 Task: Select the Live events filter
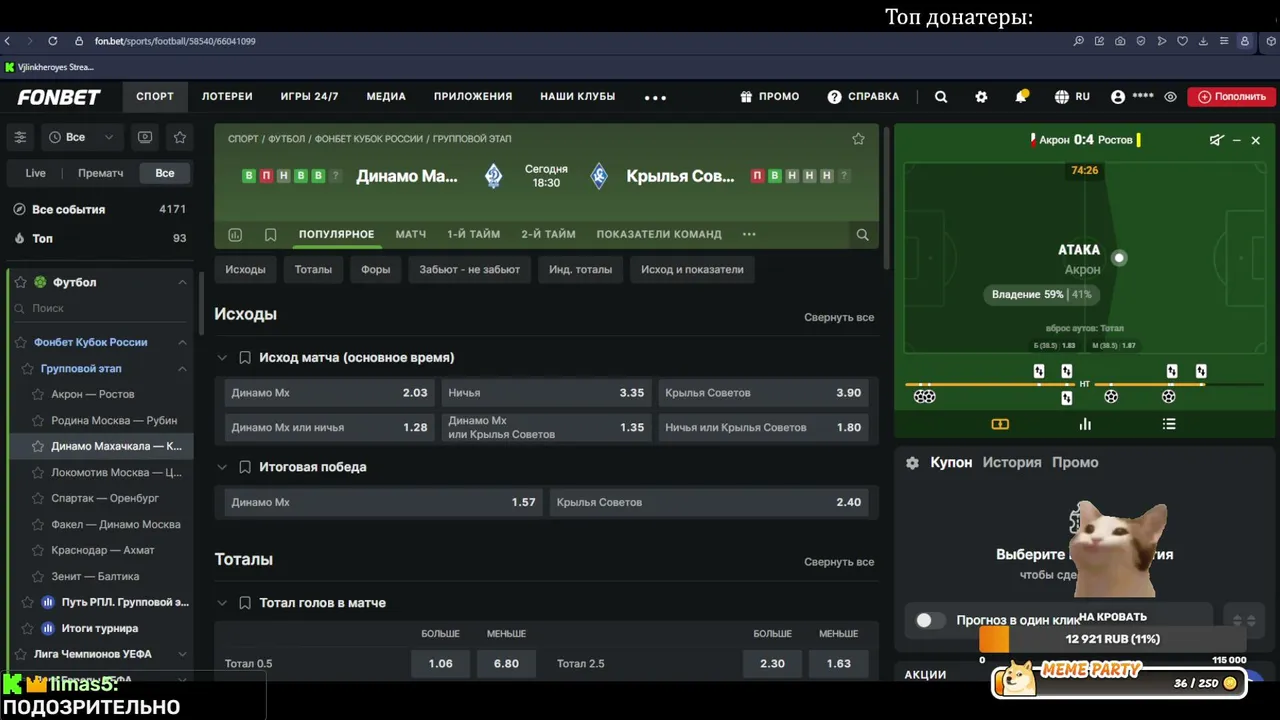(x=35, y=173)
